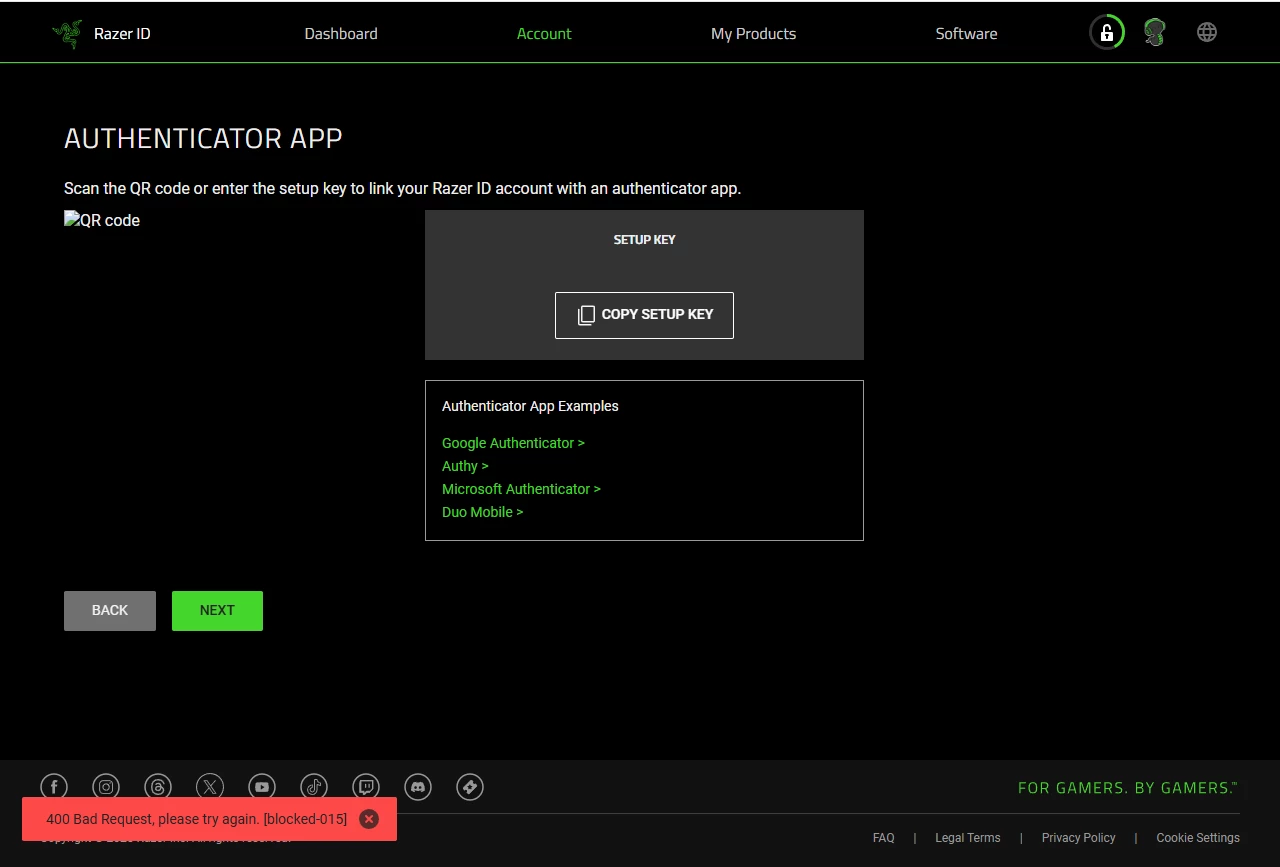Click the ticket-shaped footer social icon

470,788
